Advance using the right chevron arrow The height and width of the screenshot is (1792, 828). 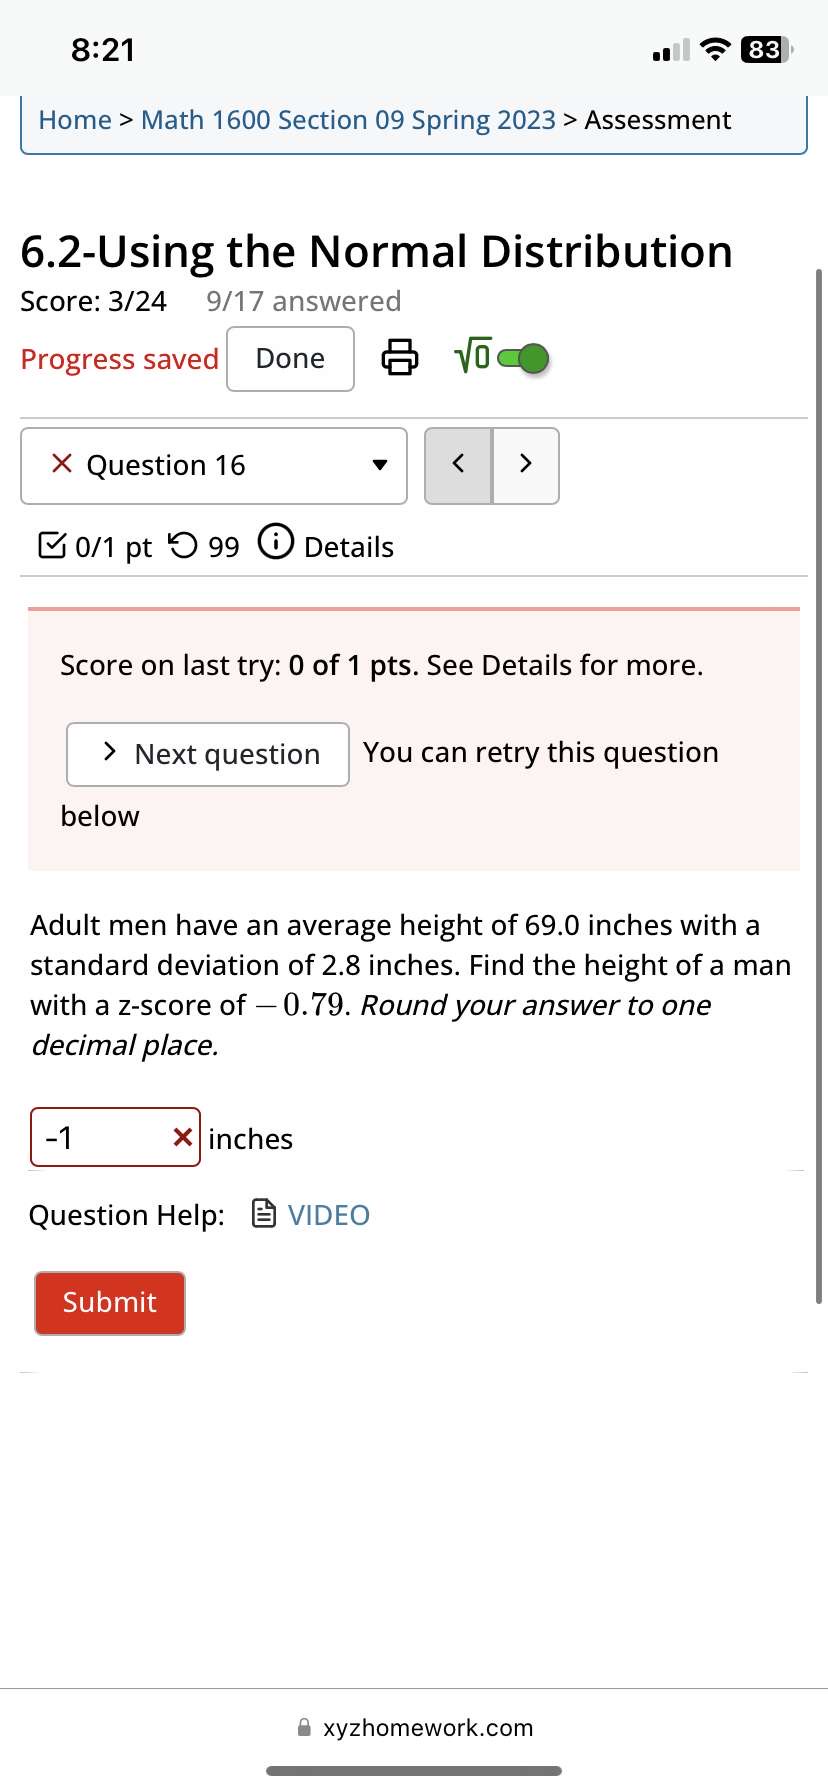(525, 464)
